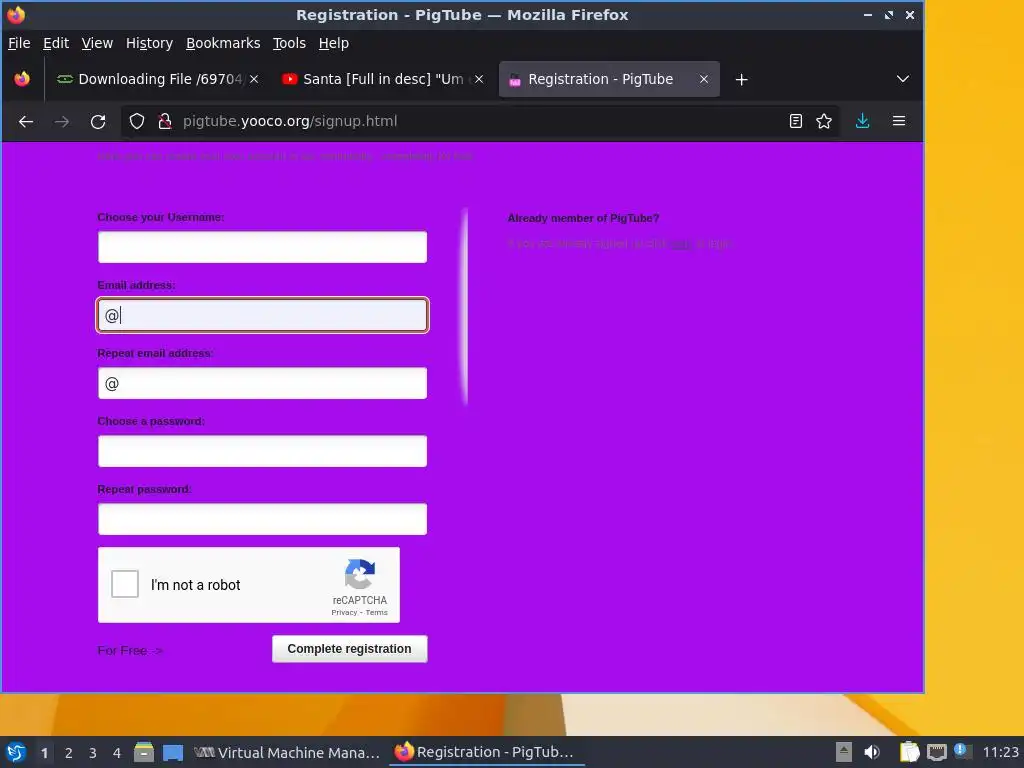Select Registration - PigTube taskbar entry
Image resolution: width=1024 pixels, height=768 pixels.
click(x=487, y=752)
